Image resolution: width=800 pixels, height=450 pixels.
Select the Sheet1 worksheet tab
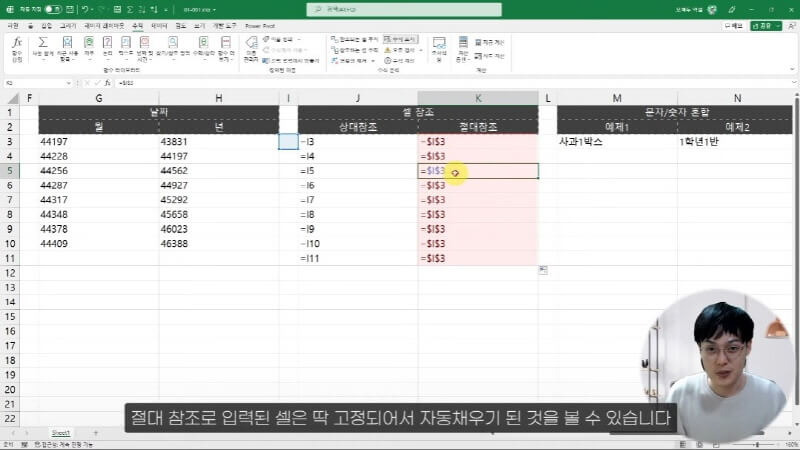(61, 433)
